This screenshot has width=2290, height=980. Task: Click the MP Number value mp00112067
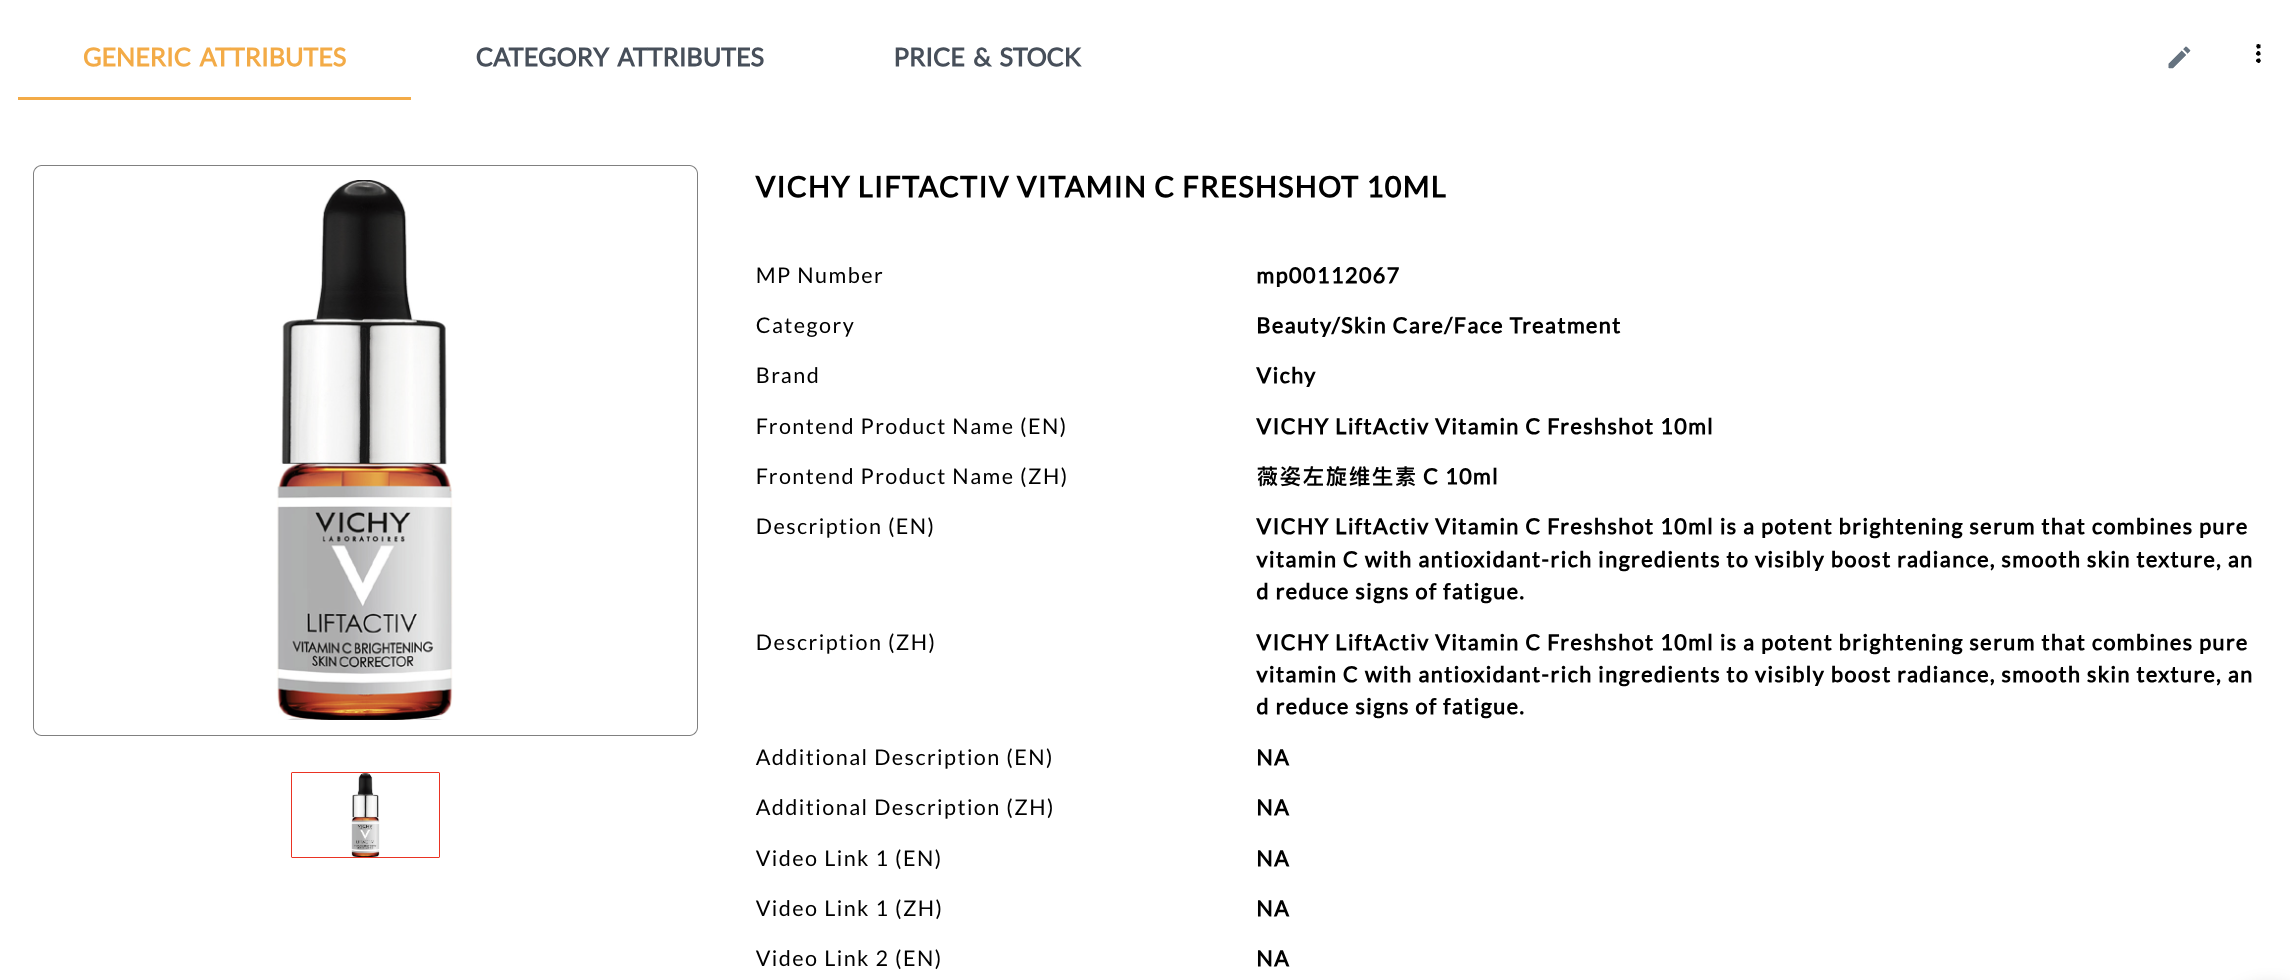pos(1327,276)
